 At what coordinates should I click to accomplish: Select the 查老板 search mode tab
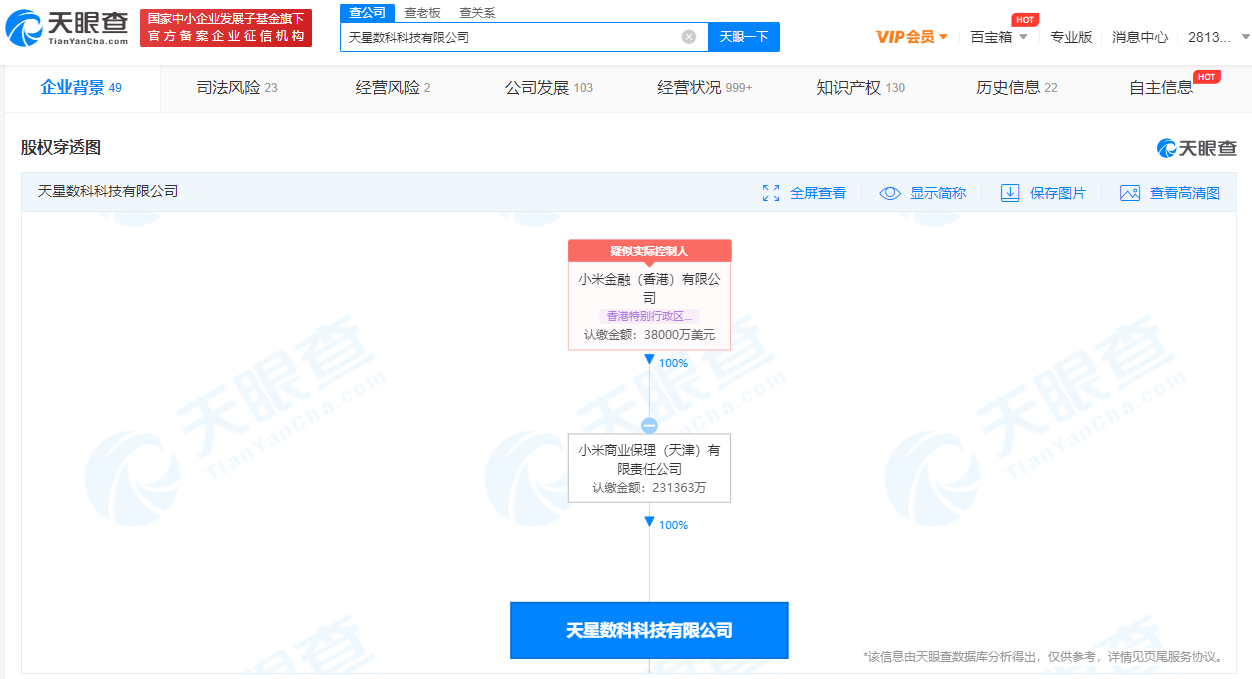[422, 13]
